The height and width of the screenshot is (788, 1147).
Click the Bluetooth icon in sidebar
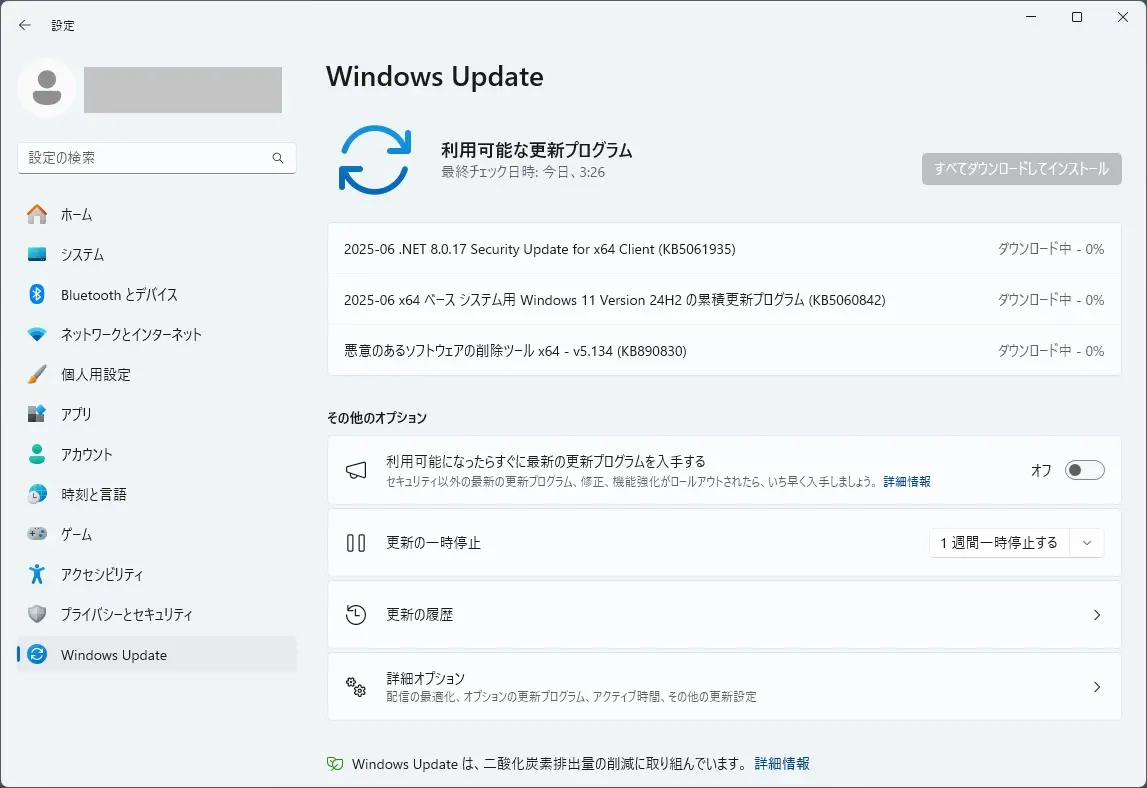pos(37,294)
